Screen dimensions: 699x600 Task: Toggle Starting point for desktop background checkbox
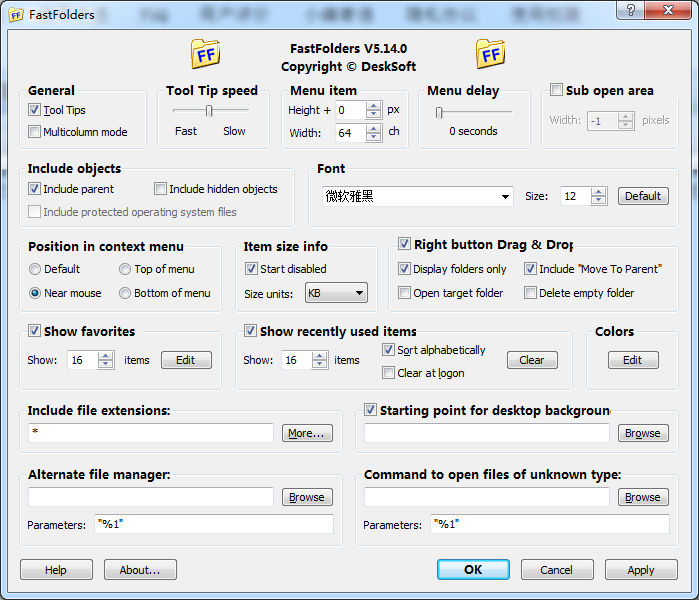point(370,410)
